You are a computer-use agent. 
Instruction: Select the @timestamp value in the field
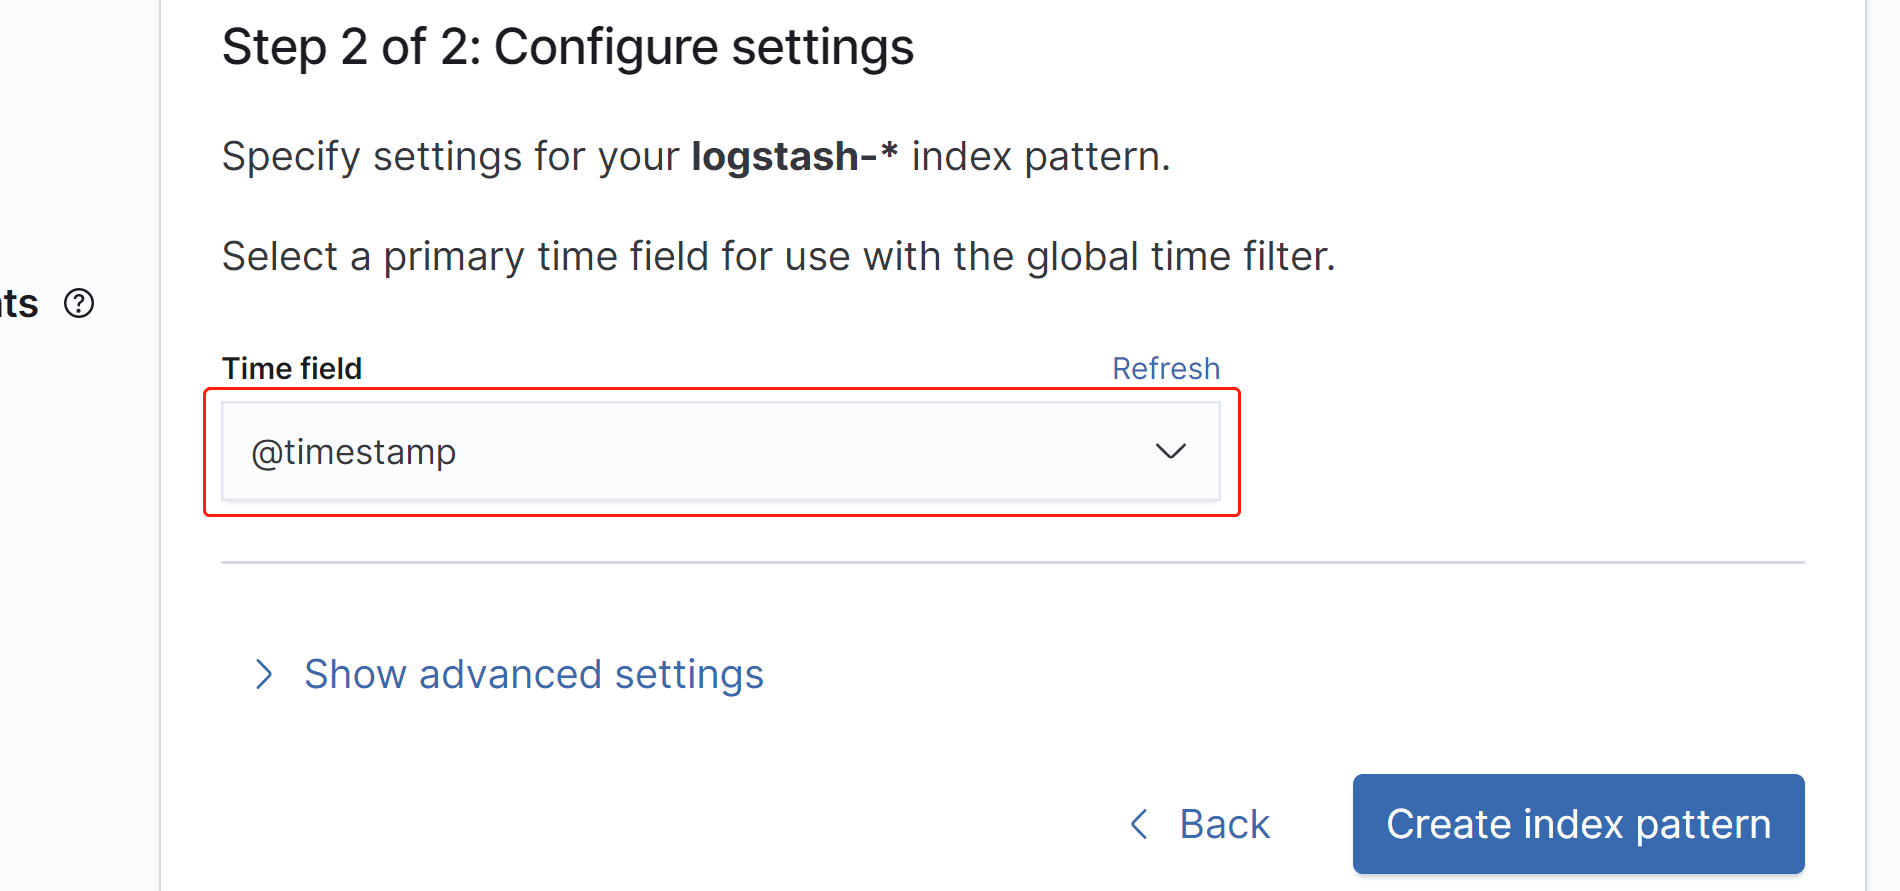coord(353,452)
